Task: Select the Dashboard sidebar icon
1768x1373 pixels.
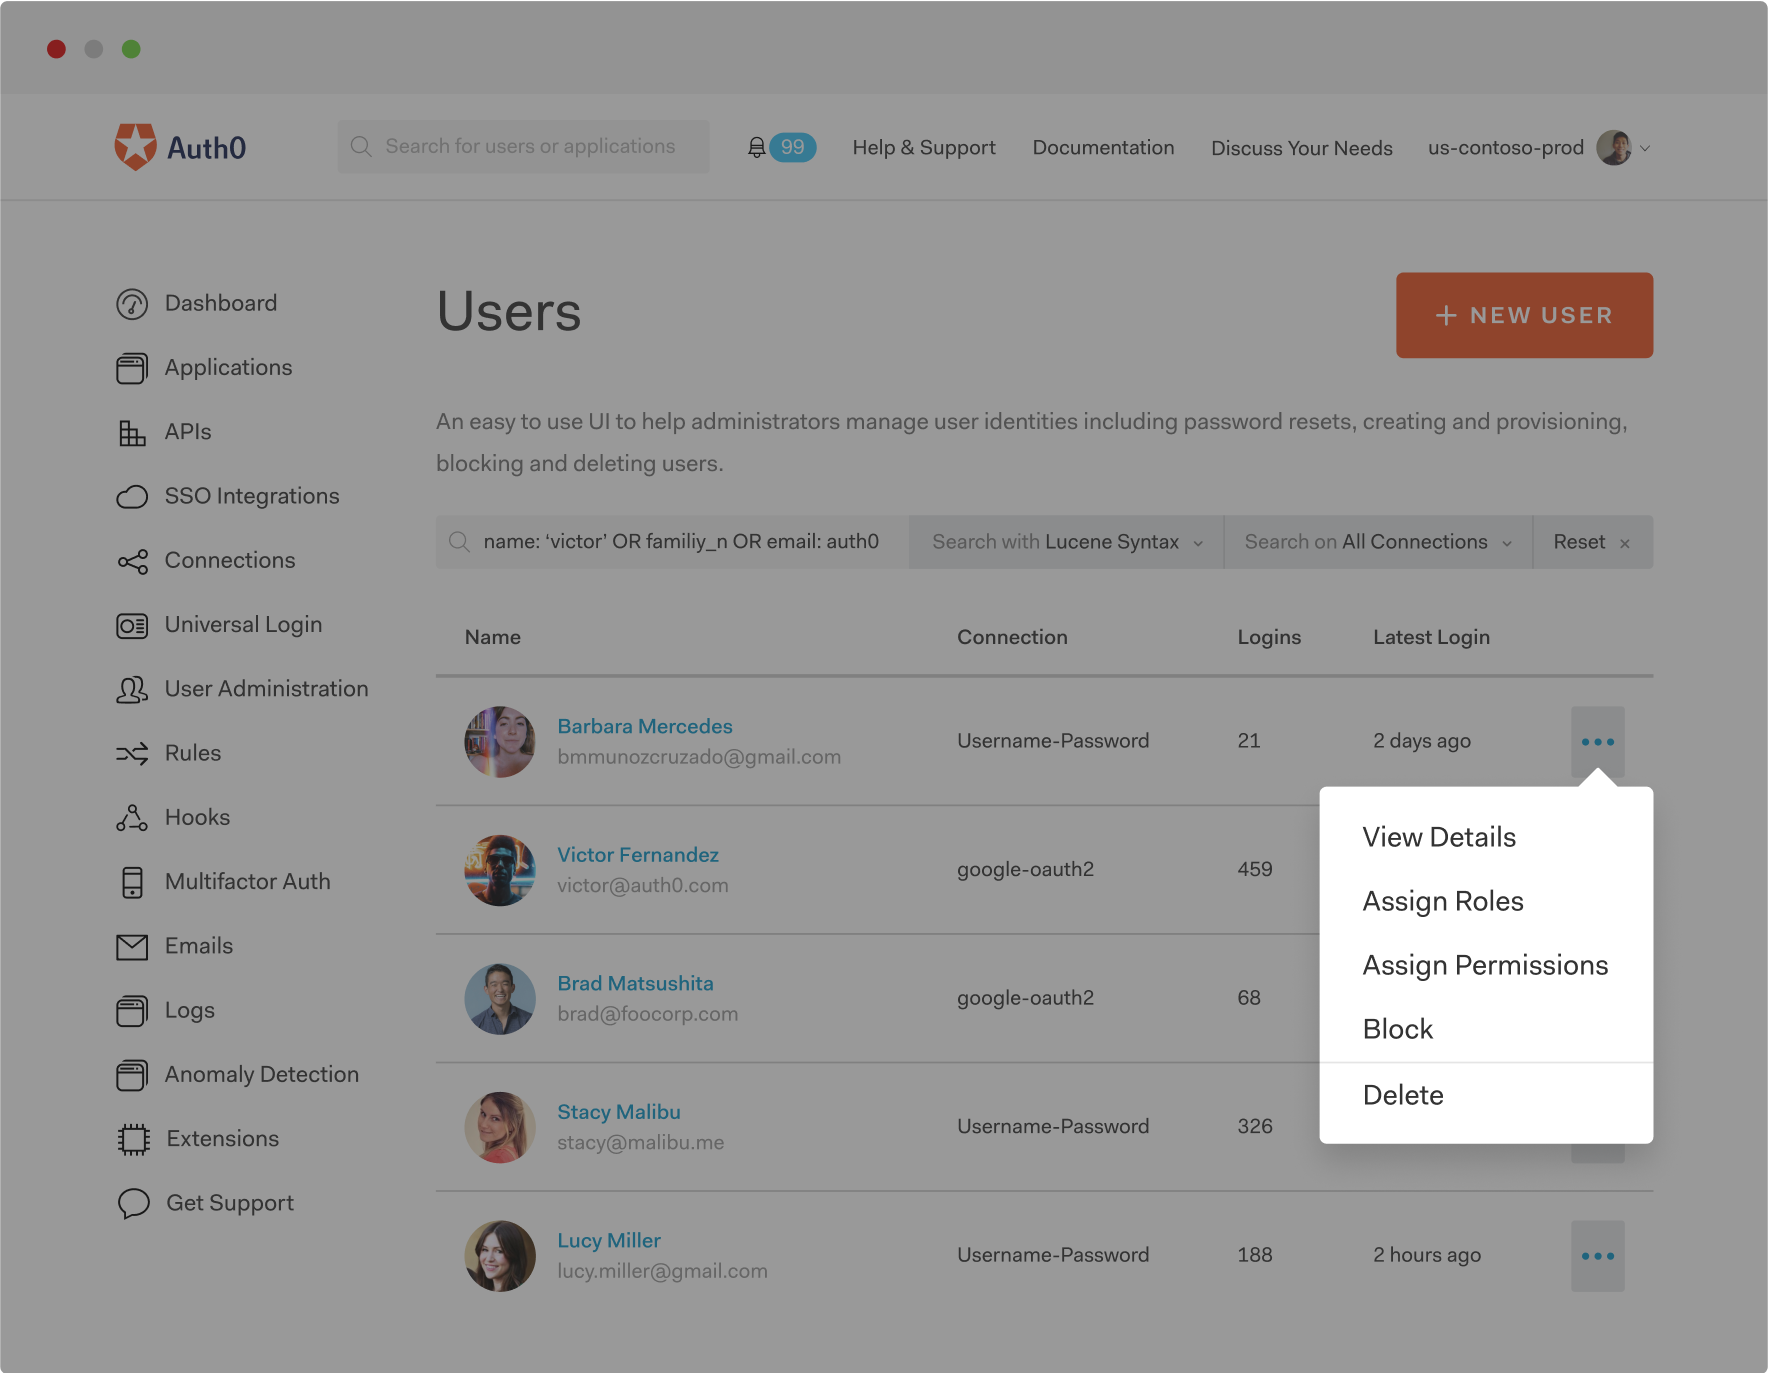Action: point(132,303)
